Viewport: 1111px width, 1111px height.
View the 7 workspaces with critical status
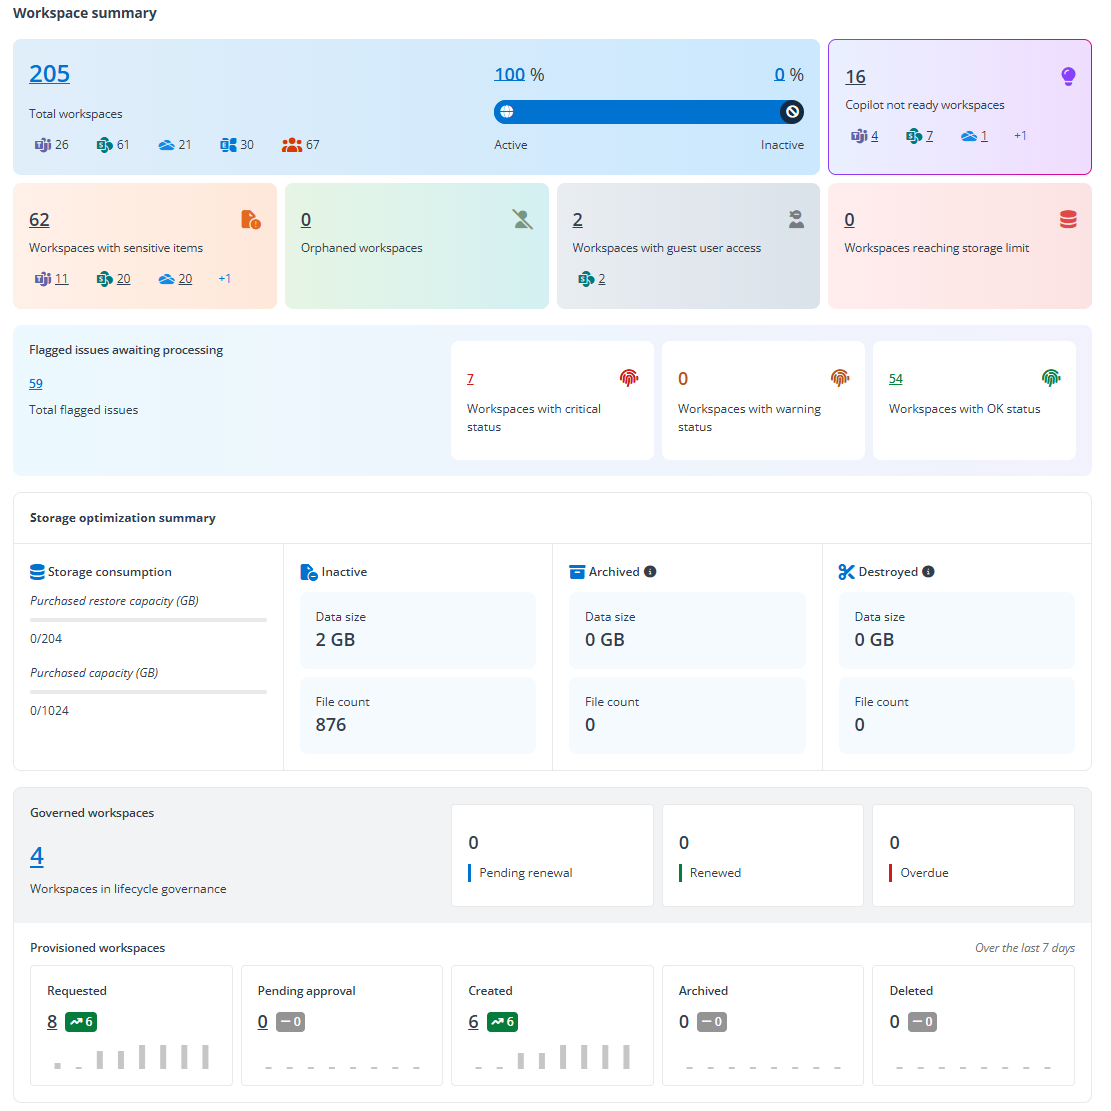click(470, 379)
